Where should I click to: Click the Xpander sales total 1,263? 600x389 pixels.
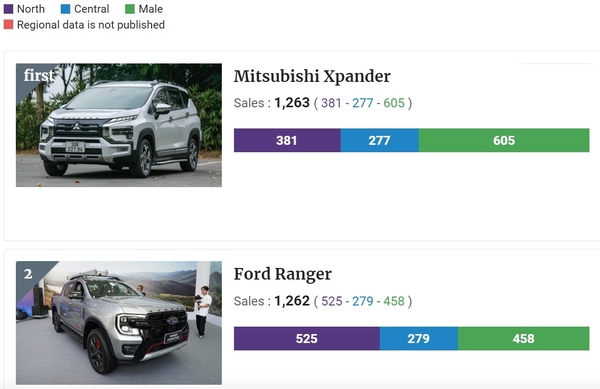[x=292, y=103]
